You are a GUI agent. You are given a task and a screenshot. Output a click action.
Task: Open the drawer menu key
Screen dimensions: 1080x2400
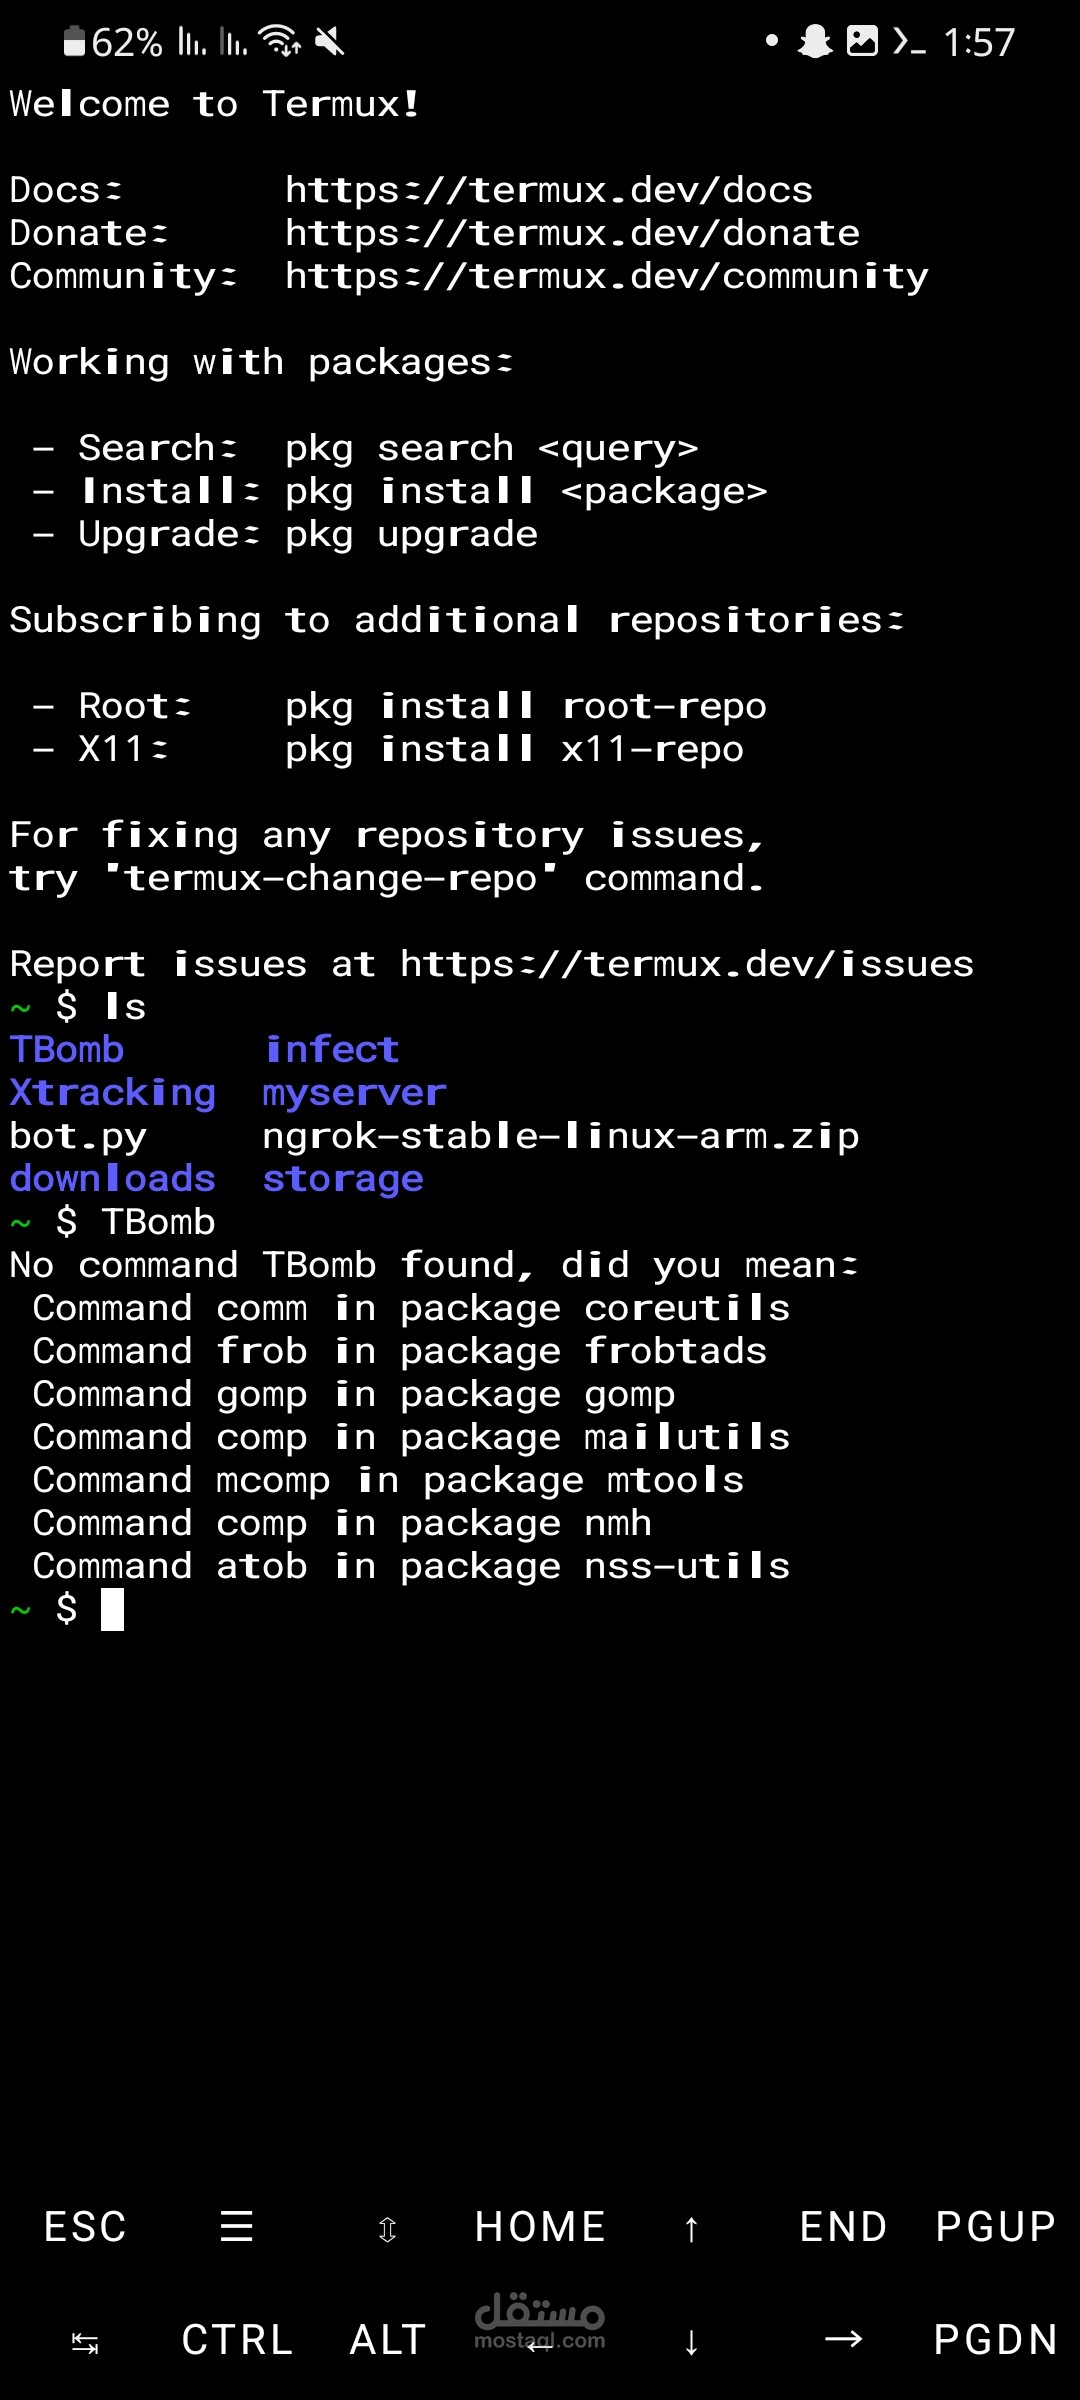coord(237,2227)
